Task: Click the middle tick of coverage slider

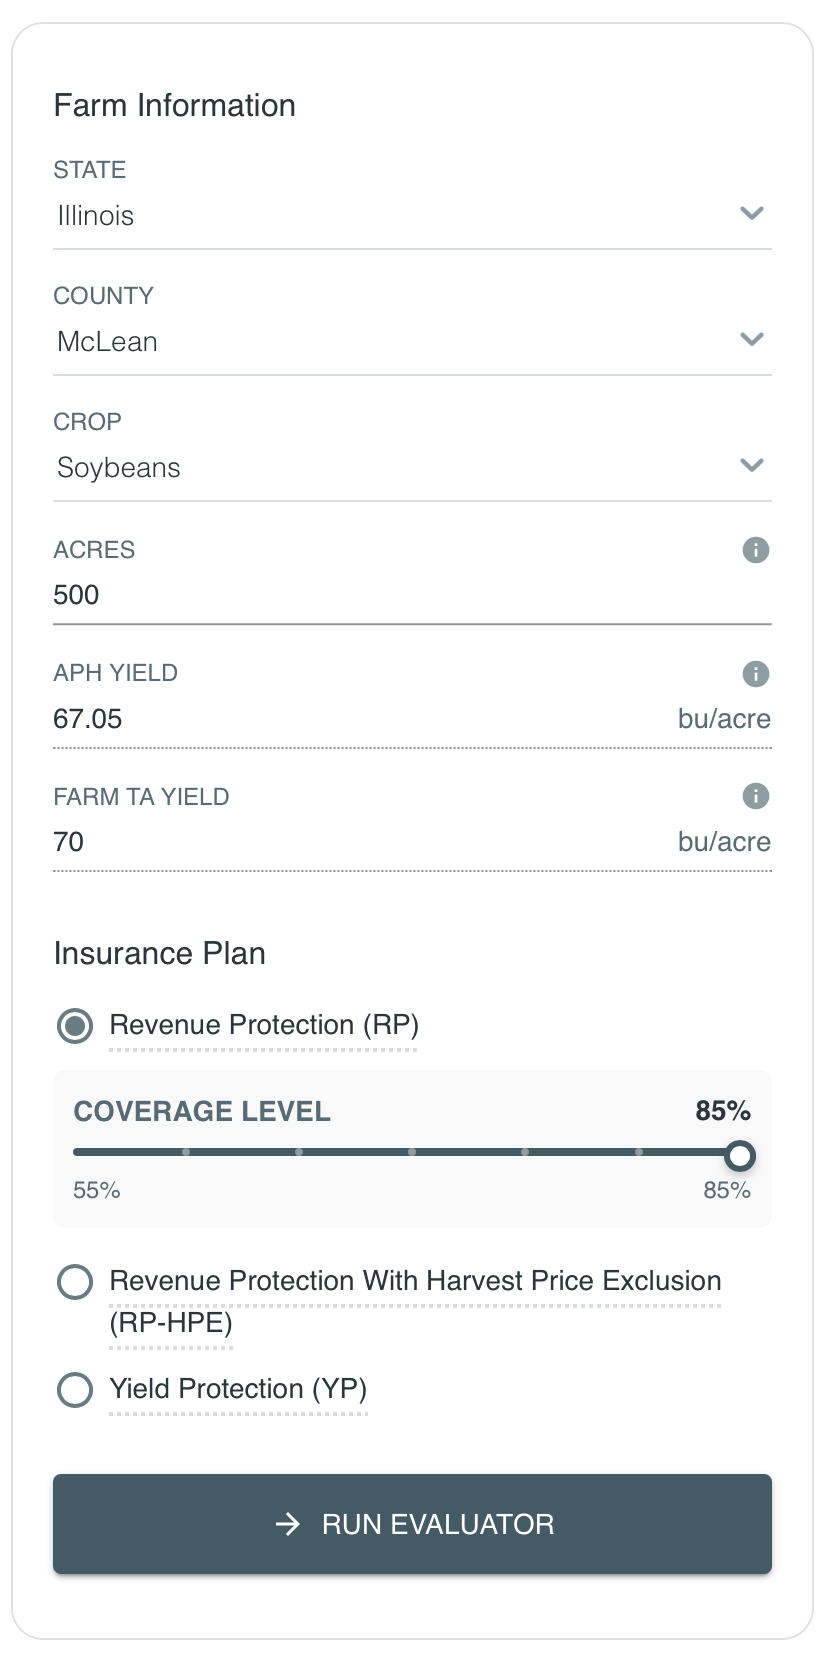Action: coord(412,1152)
